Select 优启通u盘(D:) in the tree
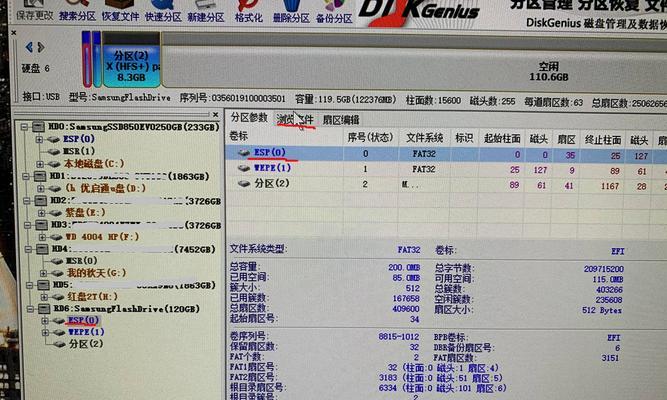Viewport: 667px width, 400px height. [105, 188]
